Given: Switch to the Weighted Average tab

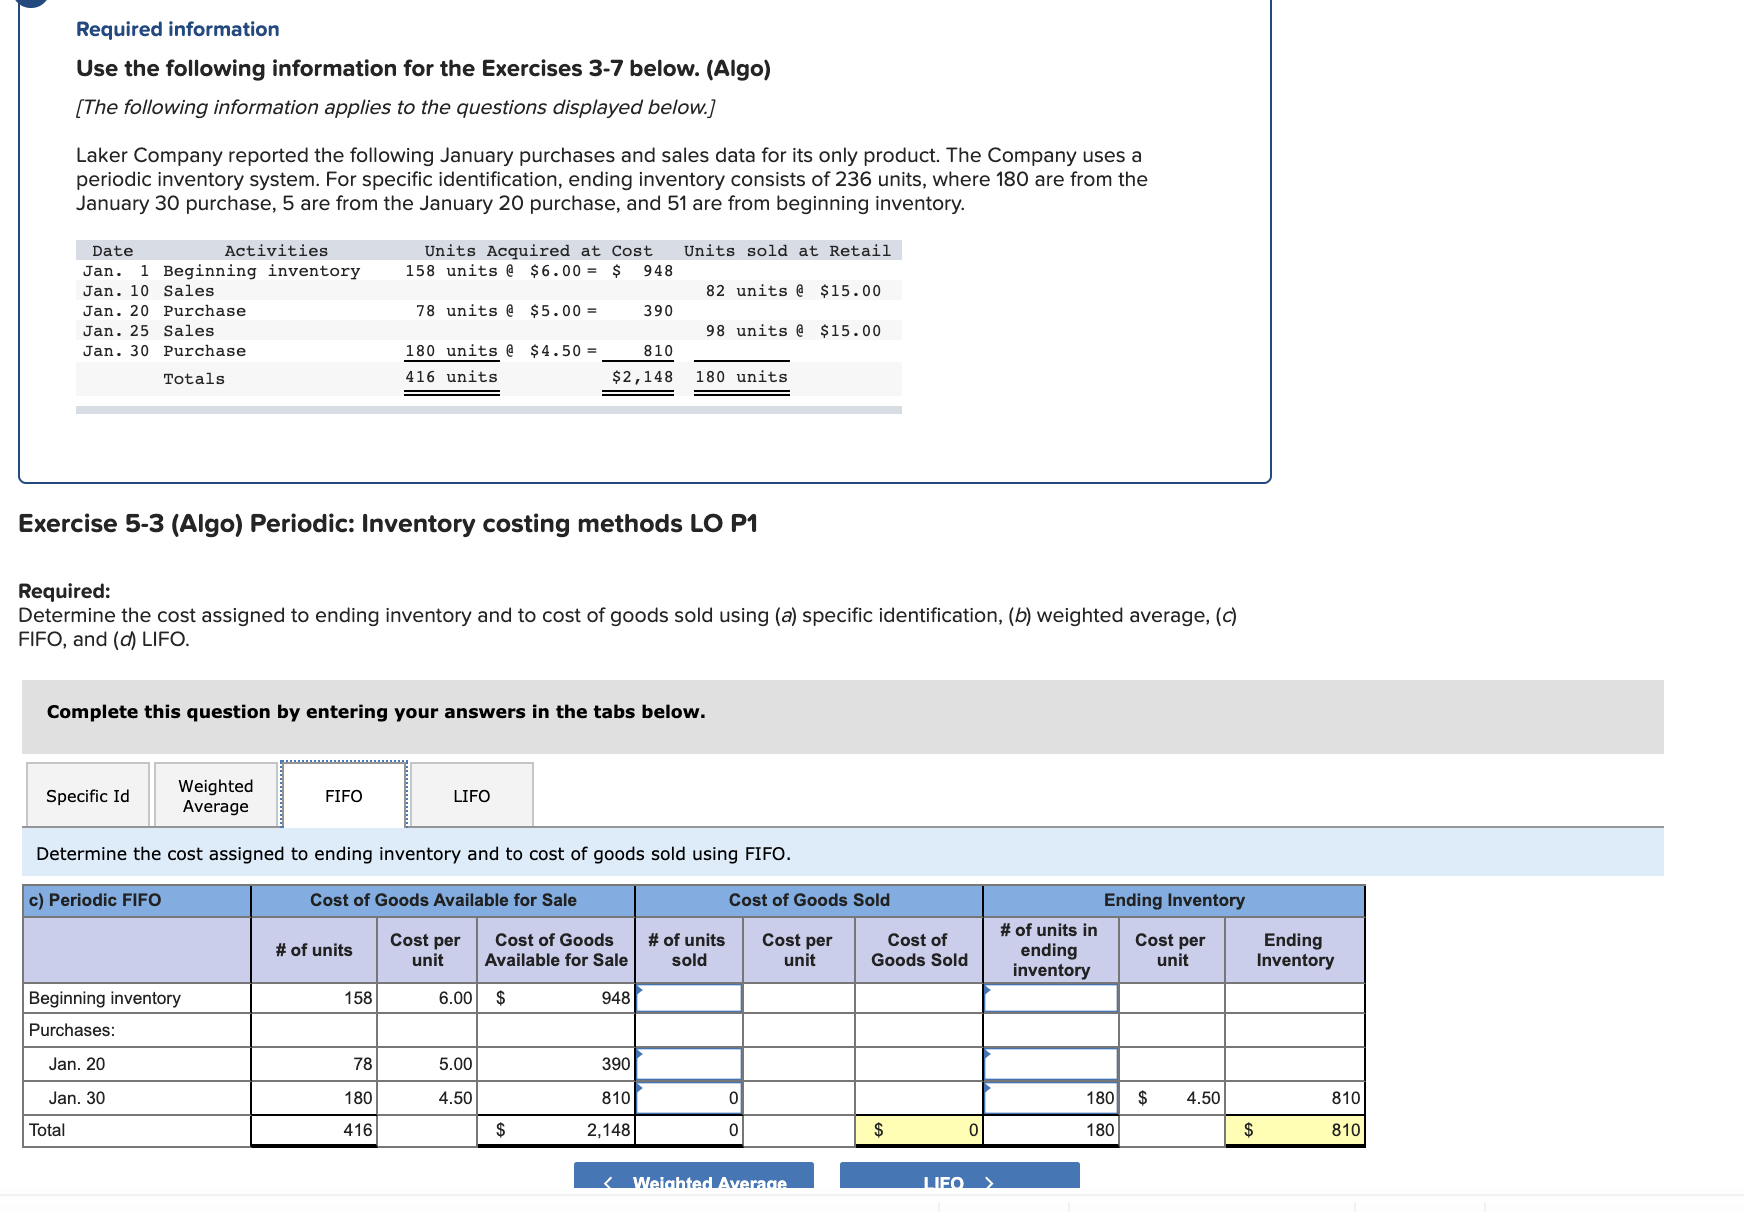Looking at the screenshot, I should (x=216, y=795).
